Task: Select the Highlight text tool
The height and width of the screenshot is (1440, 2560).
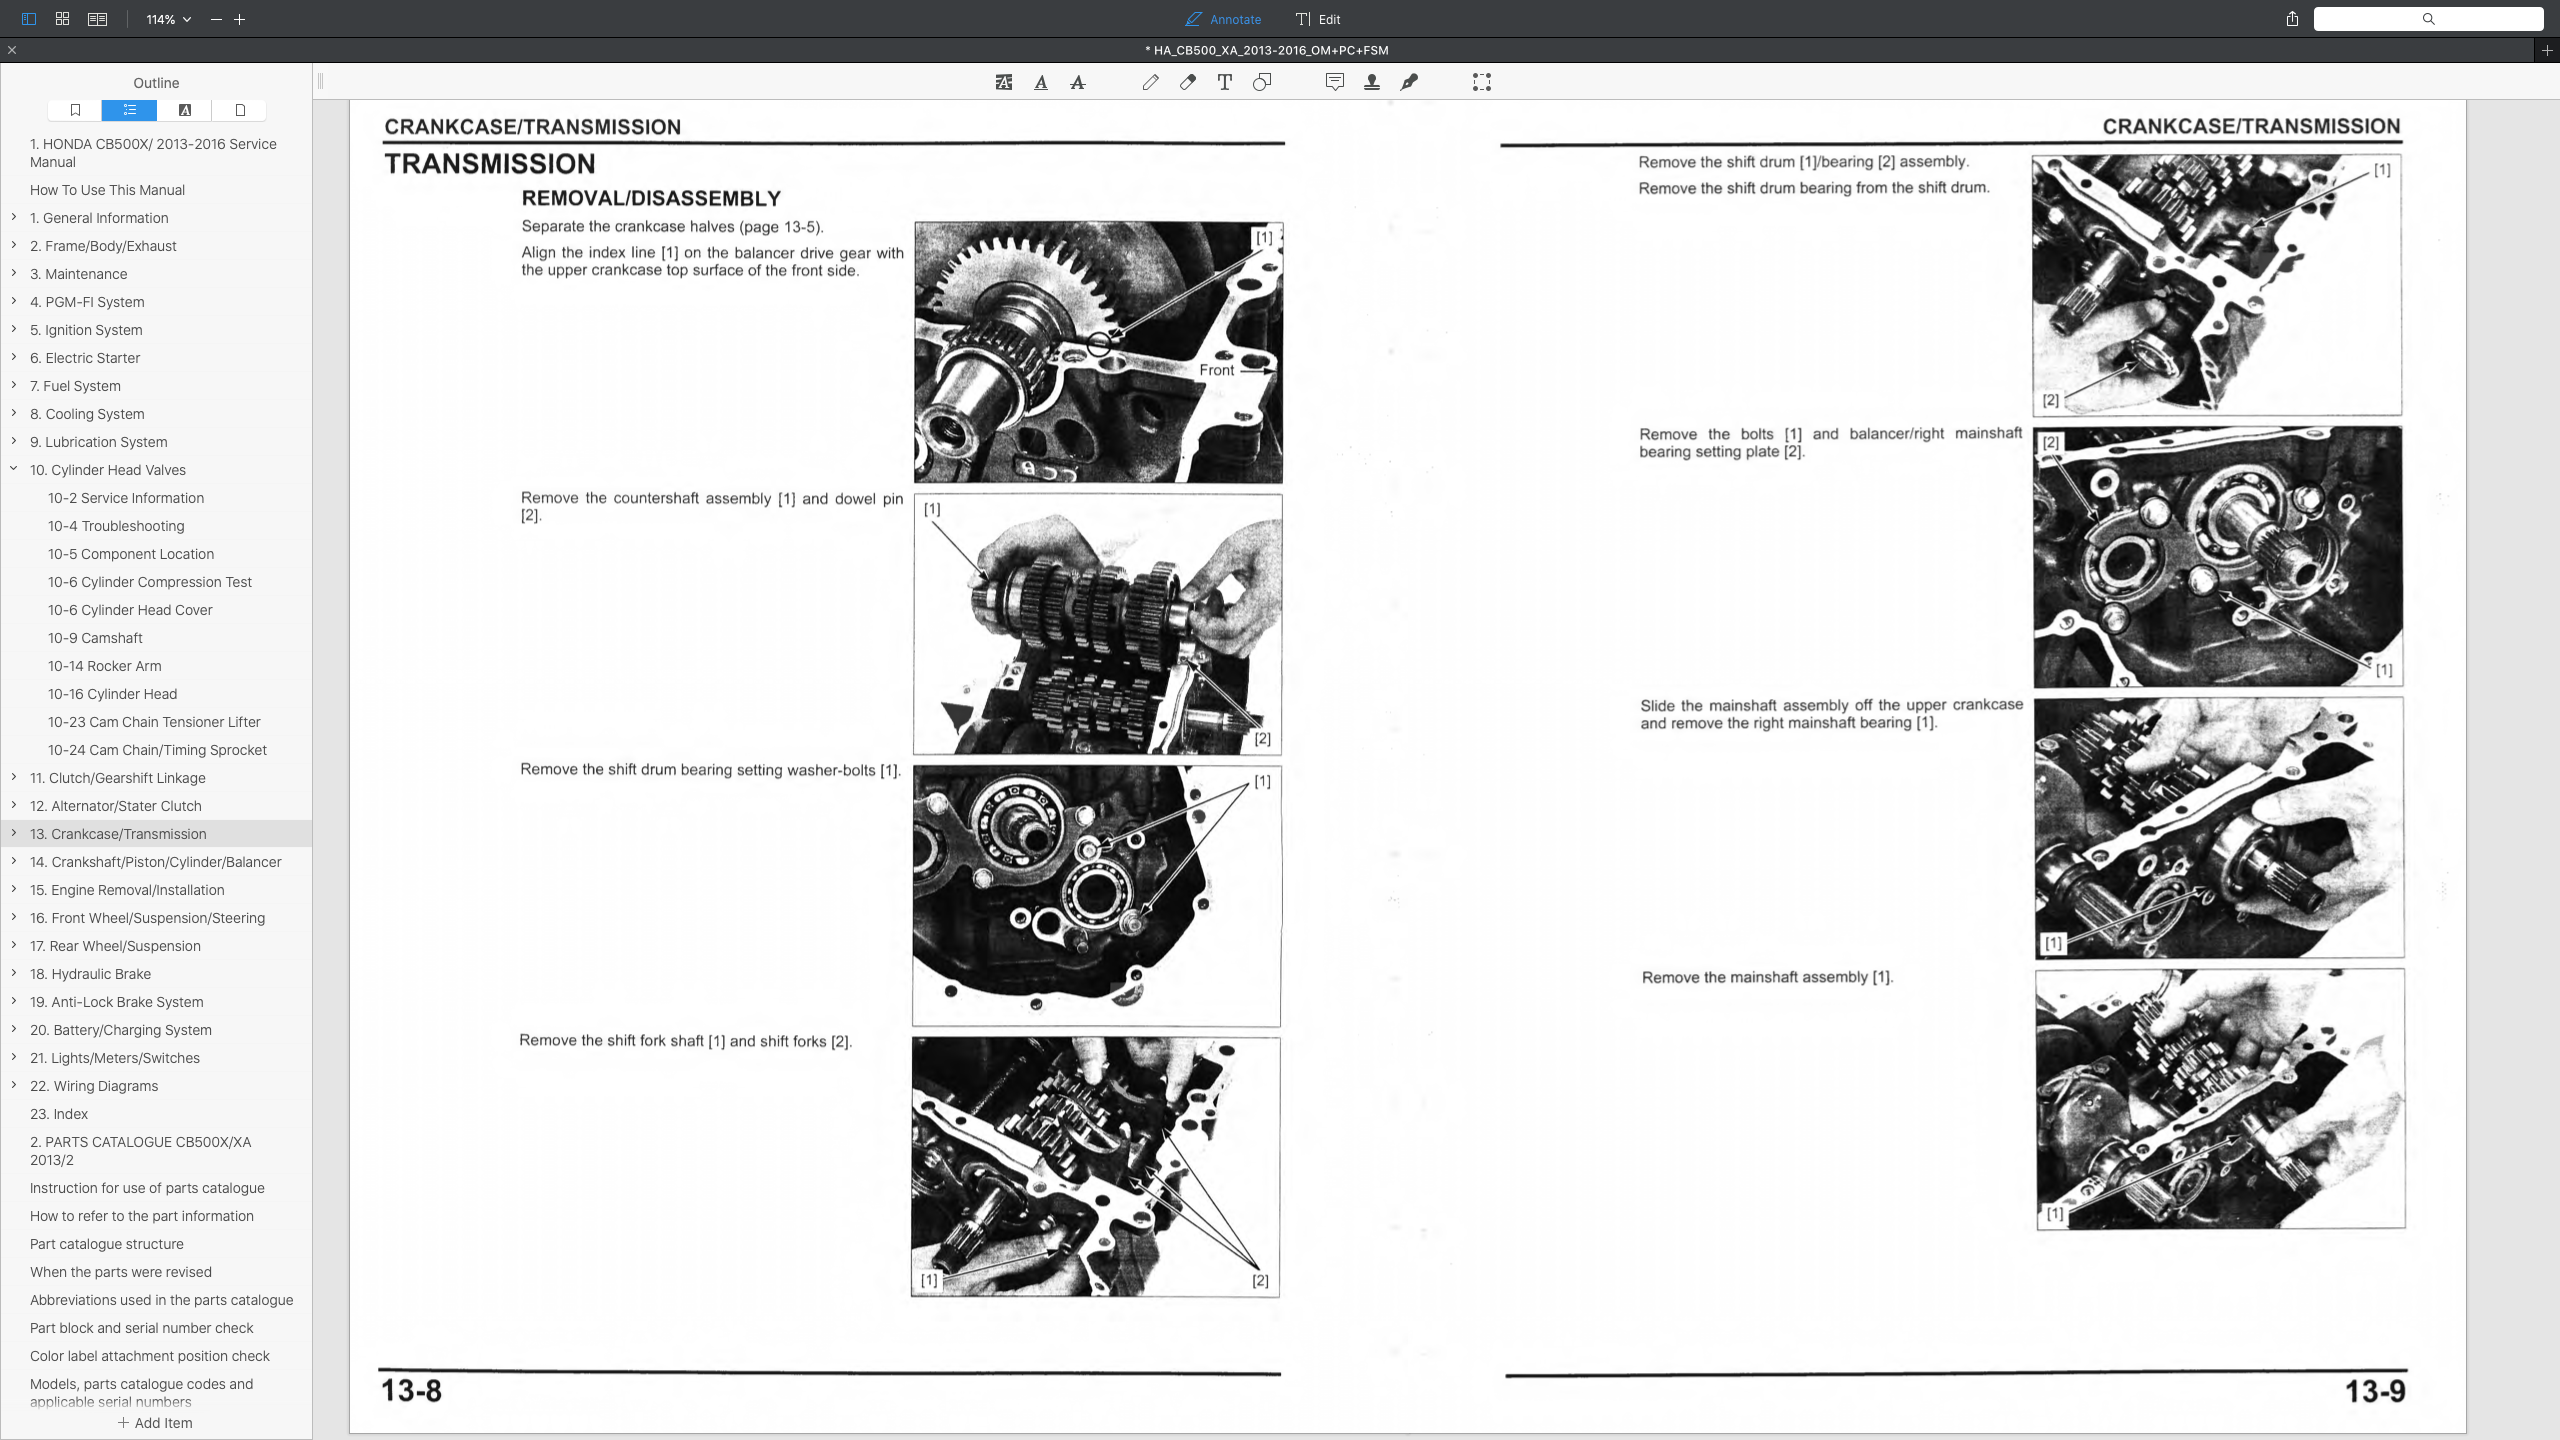Action: click(1001, 82)
